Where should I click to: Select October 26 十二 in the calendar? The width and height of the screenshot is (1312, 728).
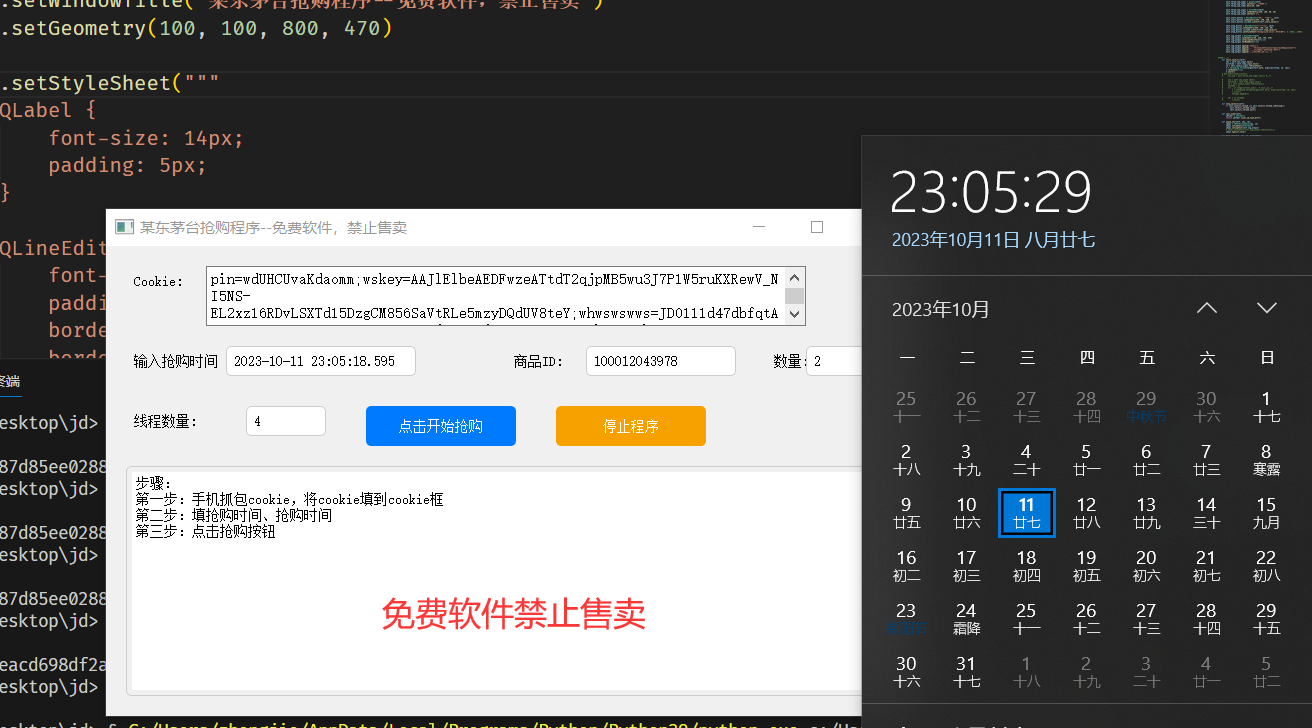[1086, 619]
